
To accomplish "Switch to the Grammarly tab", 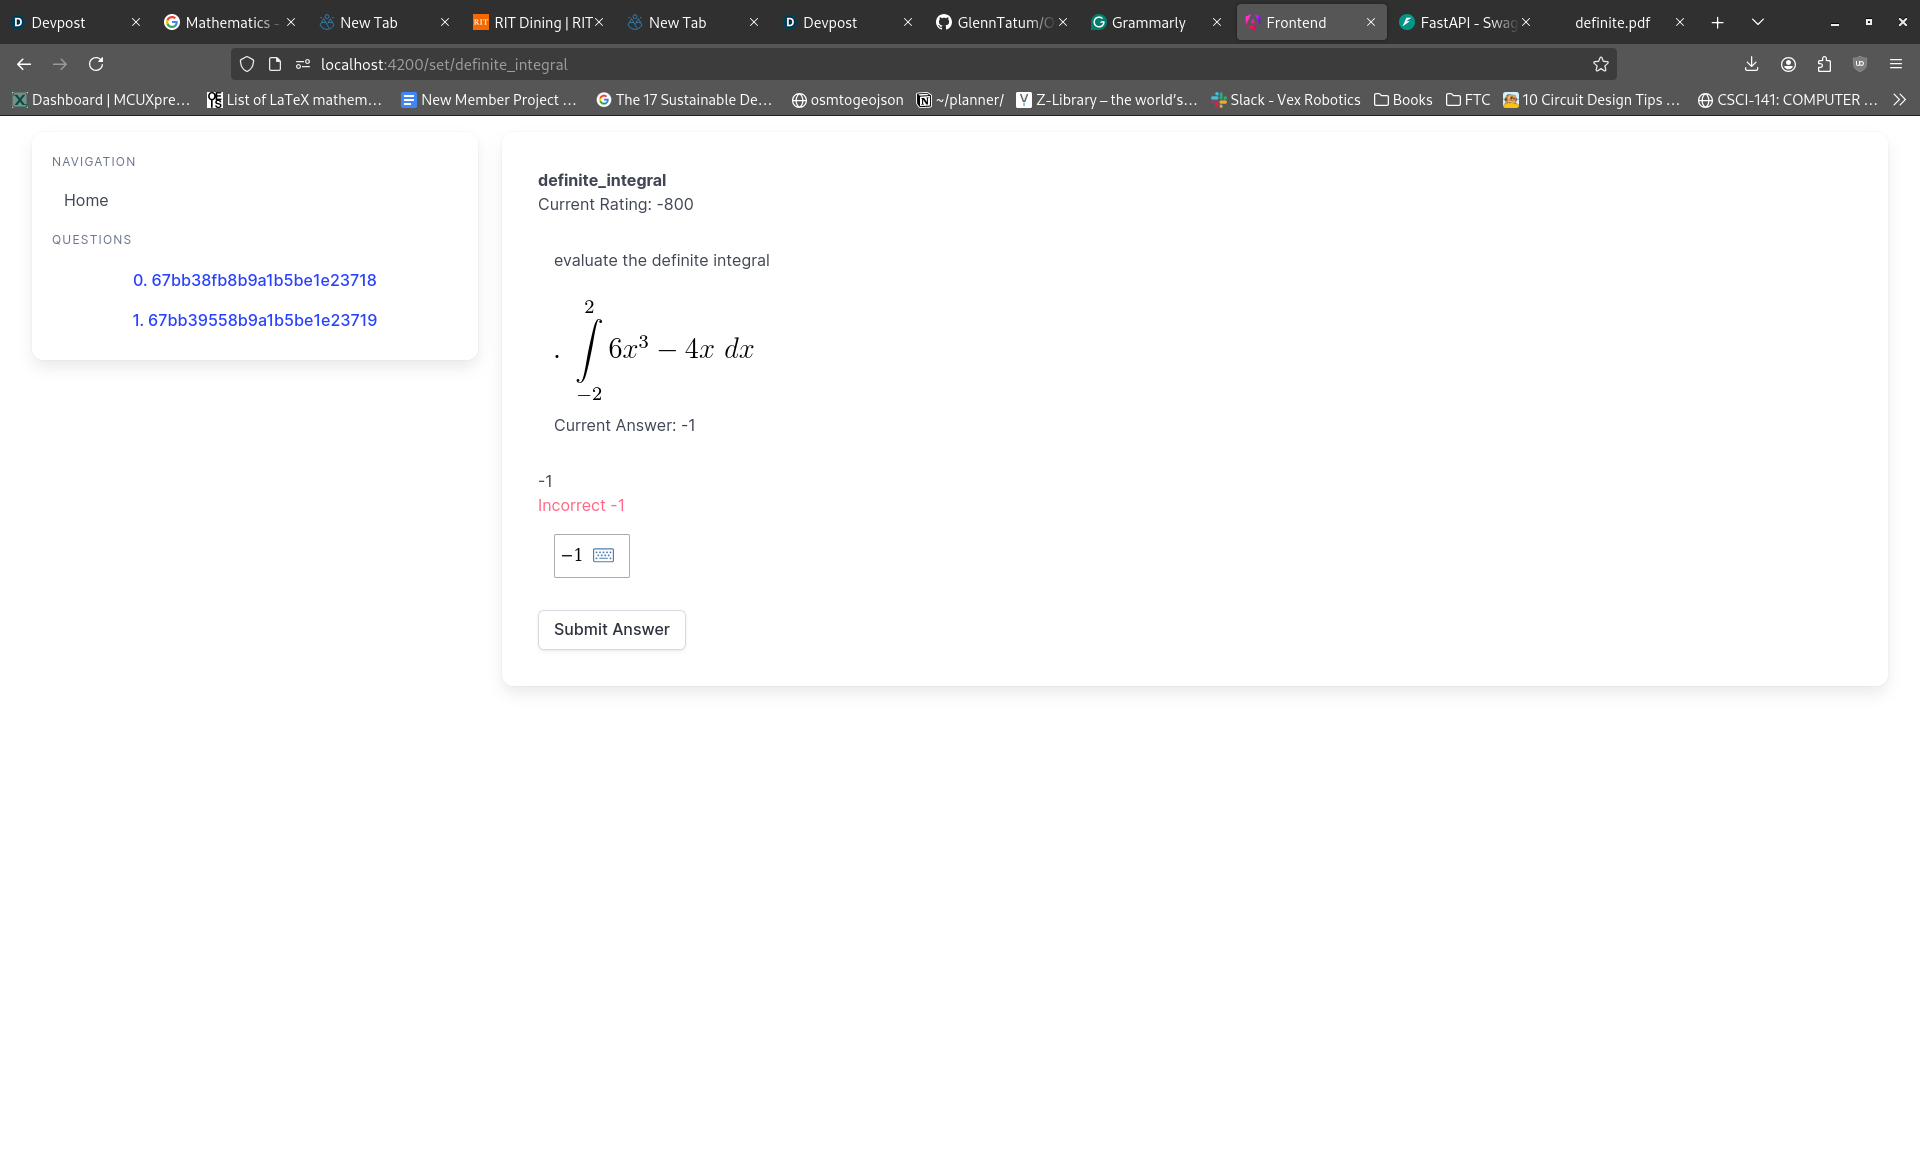I will click(1147, 22).
